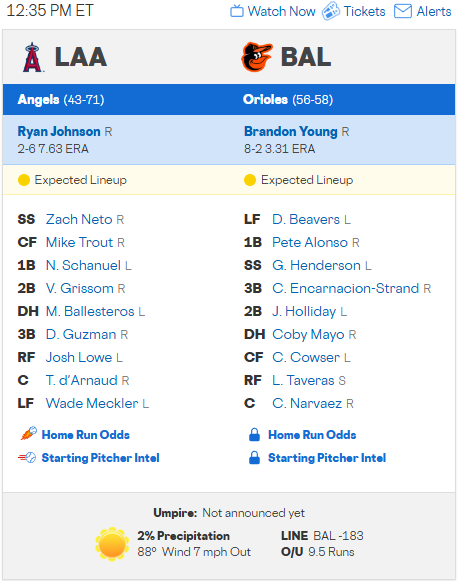Image resolution: width=458 pixels, height=581 pixels.
Task: Select Mike Trout in Angels lineup
Action: tap(79, 242)
